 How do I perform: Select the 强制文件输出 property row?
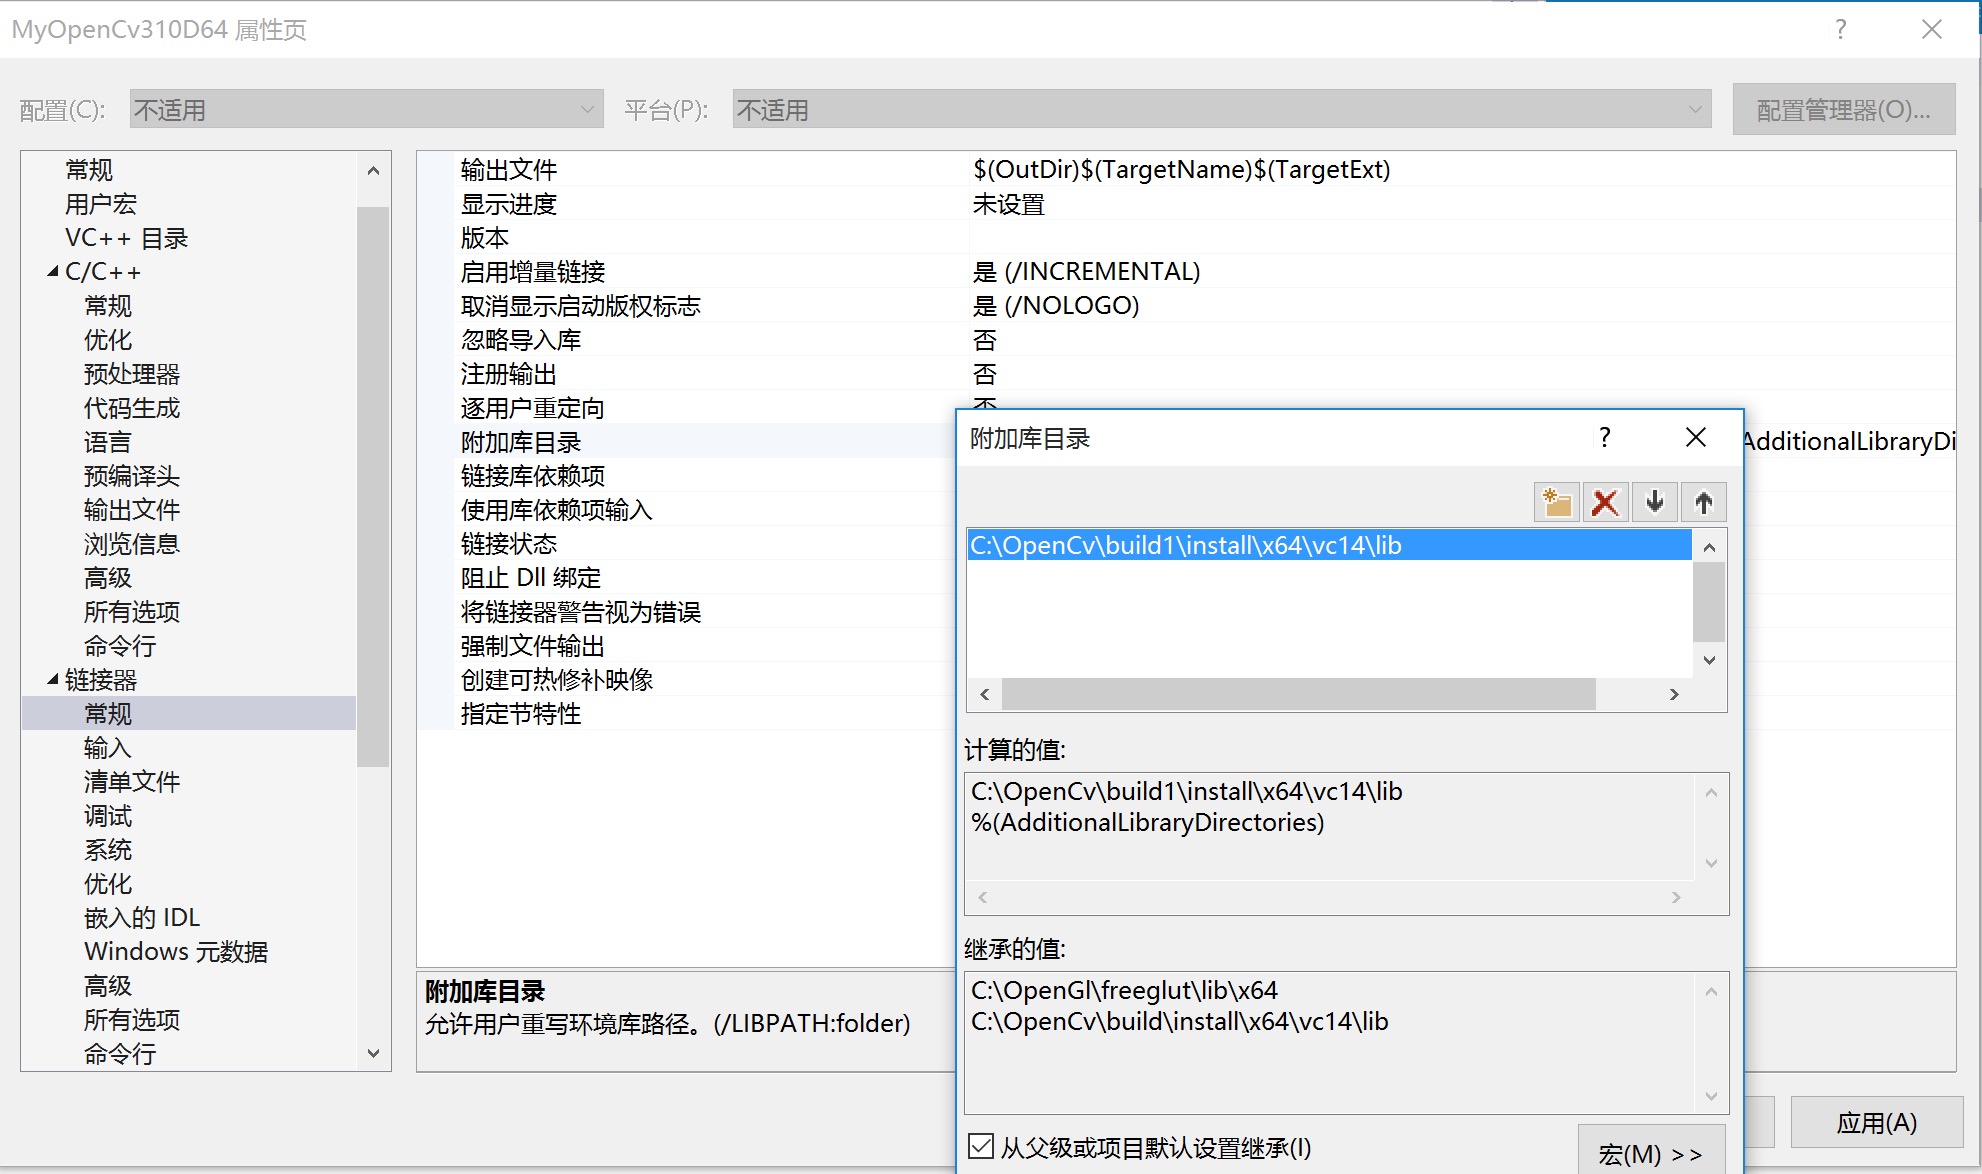(687, 646)
